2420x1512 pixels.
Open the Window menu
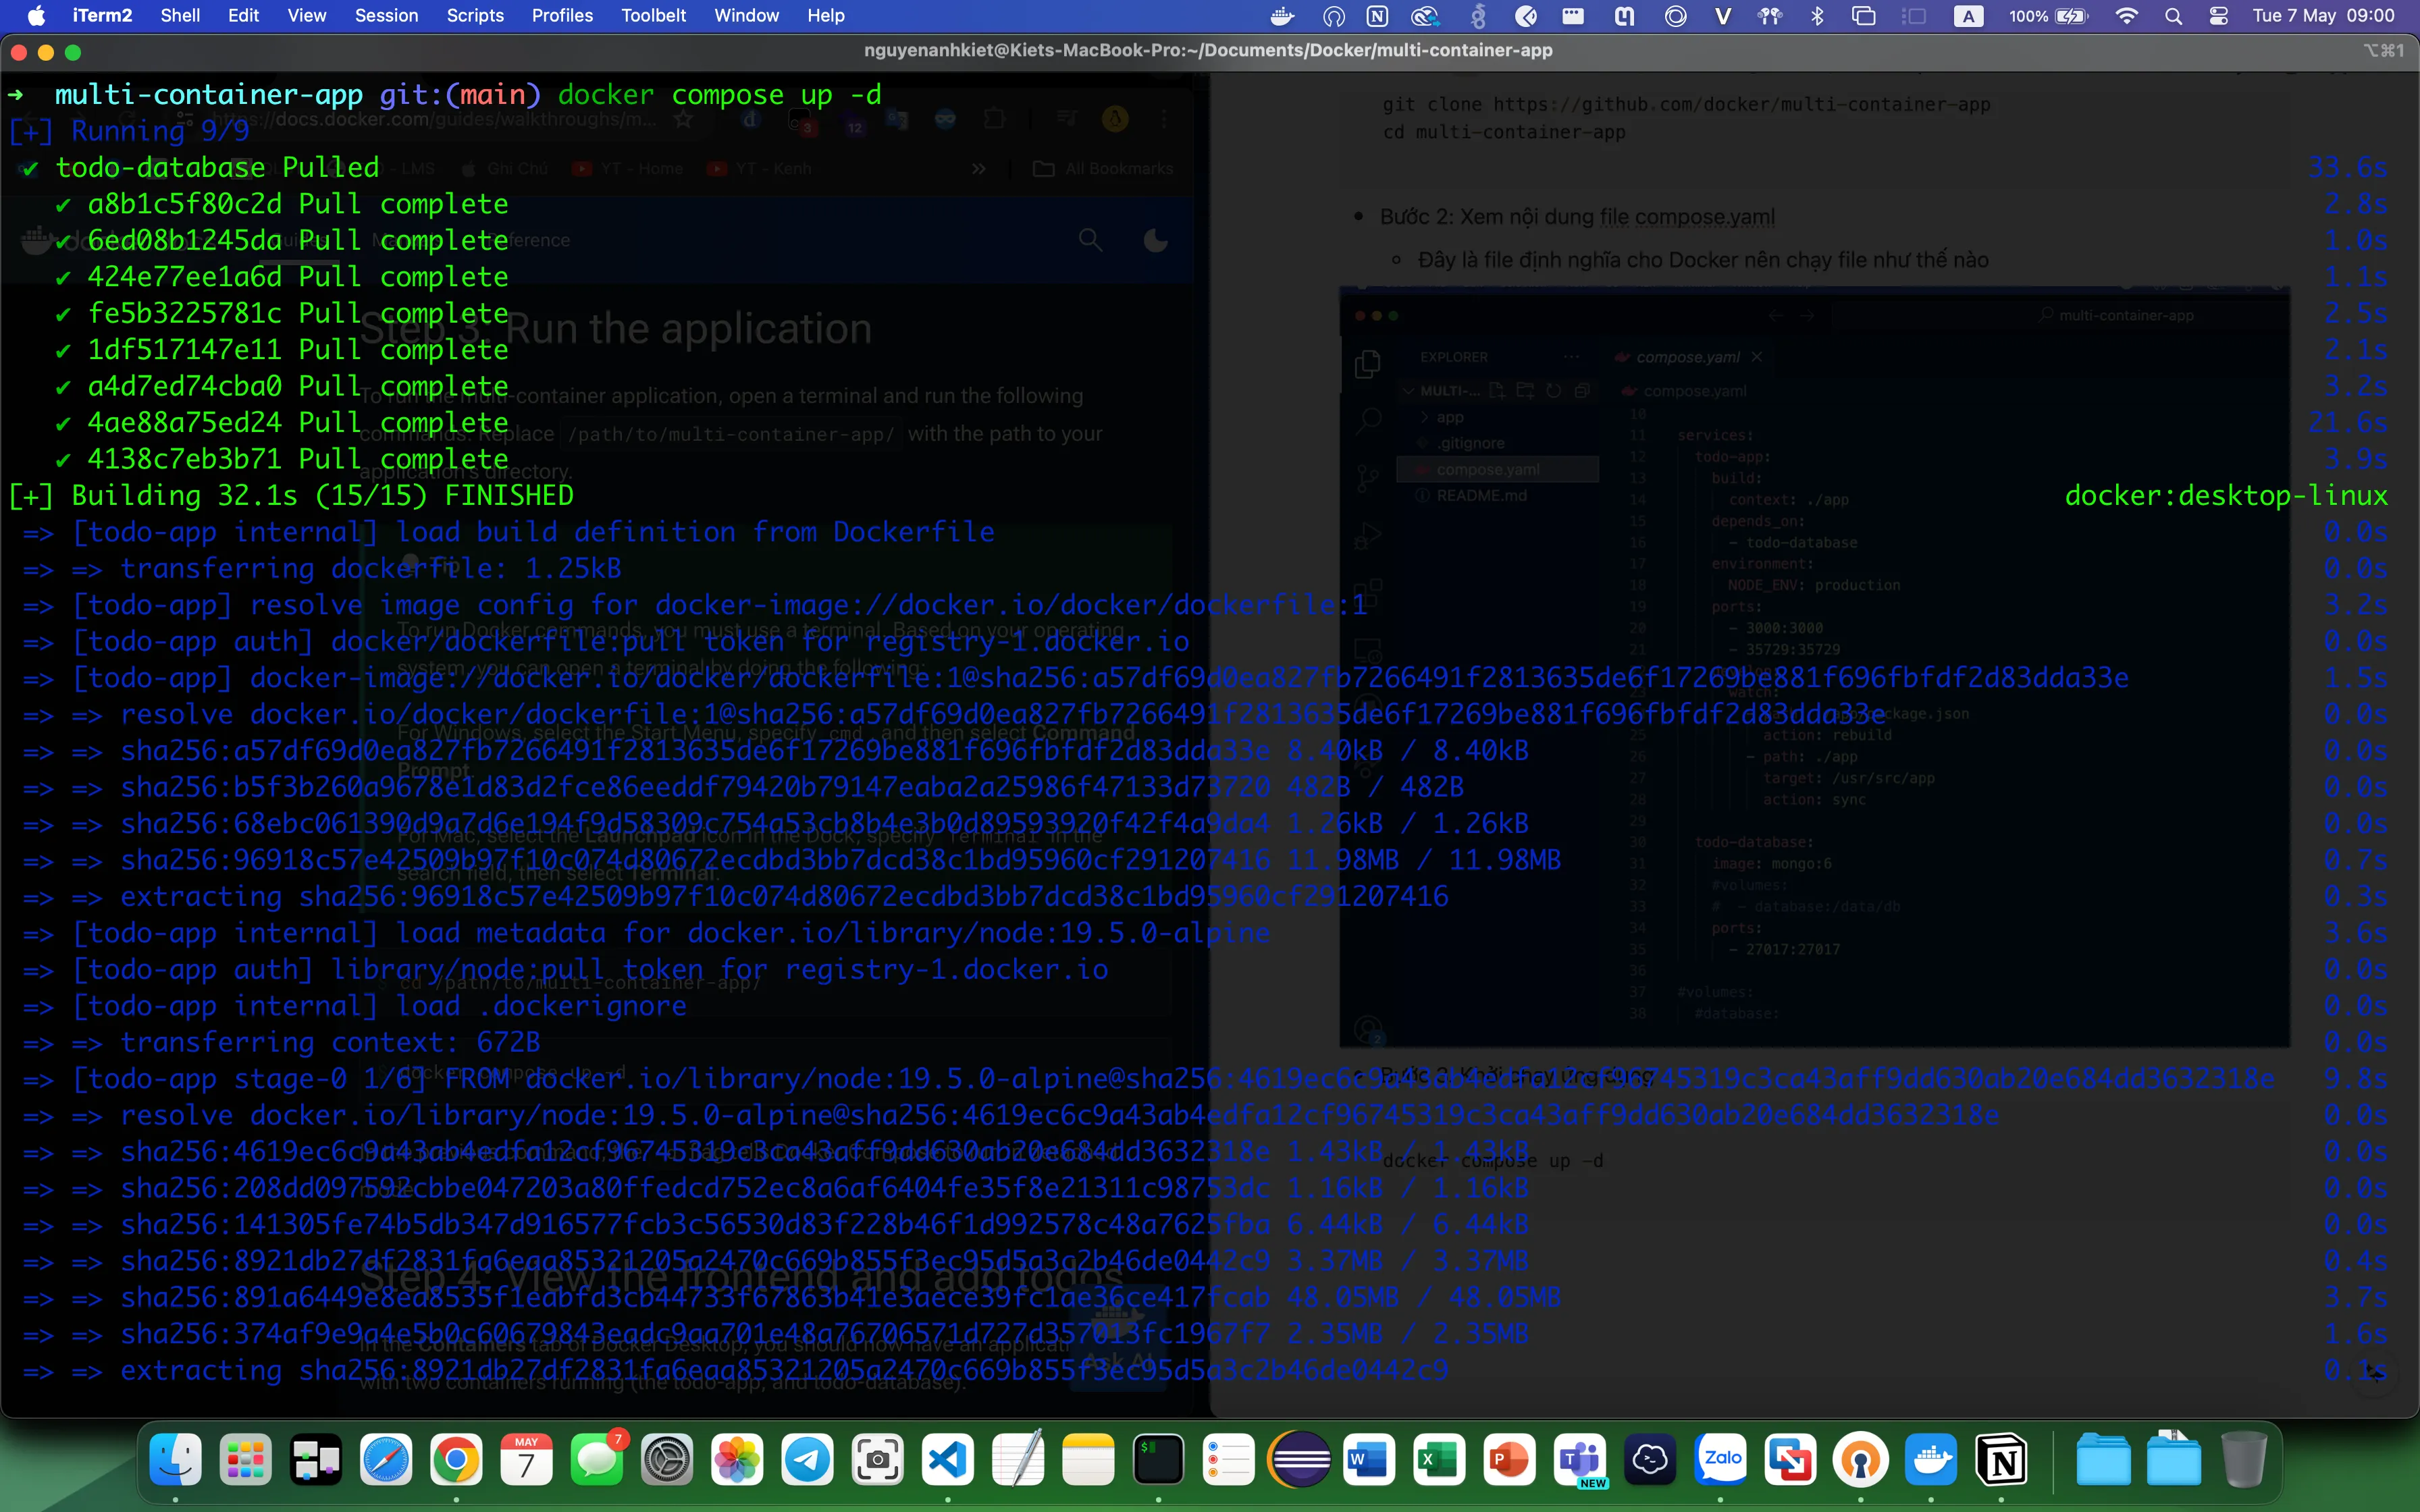tap(746, 16)
